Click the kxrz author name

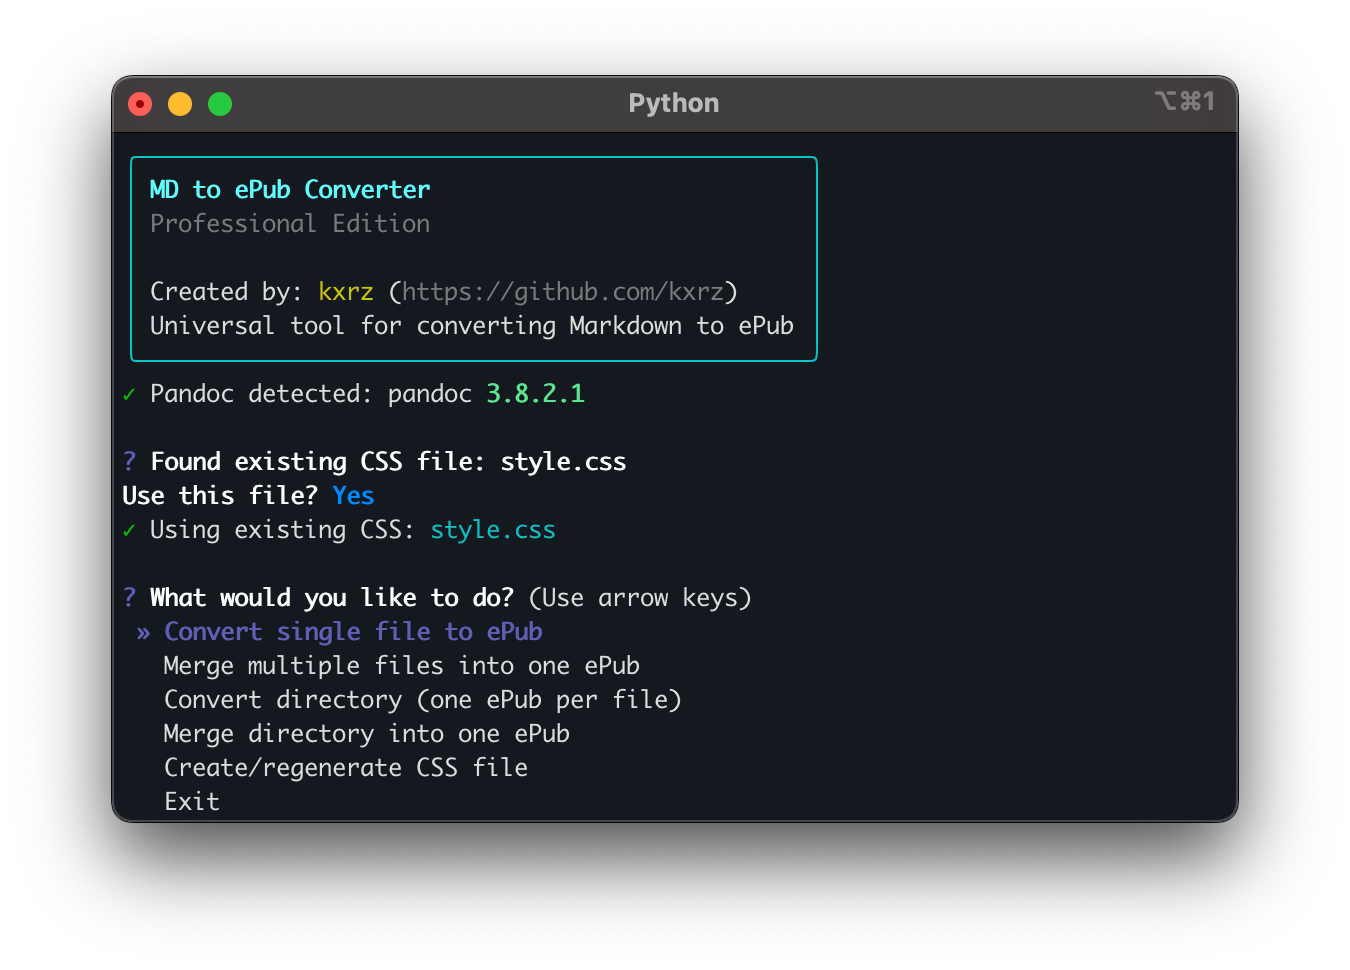[x=345, y=292]
